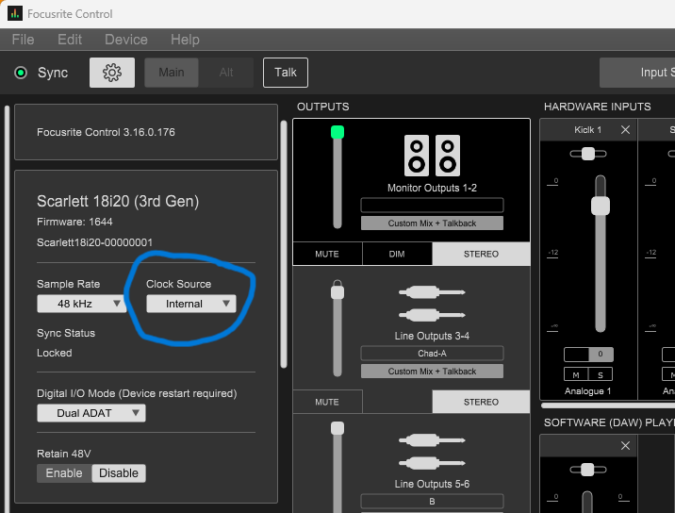Mute the Analogue 1 channel with M
The width and height of the screenshot is (675, 513).
coord(576,375)
